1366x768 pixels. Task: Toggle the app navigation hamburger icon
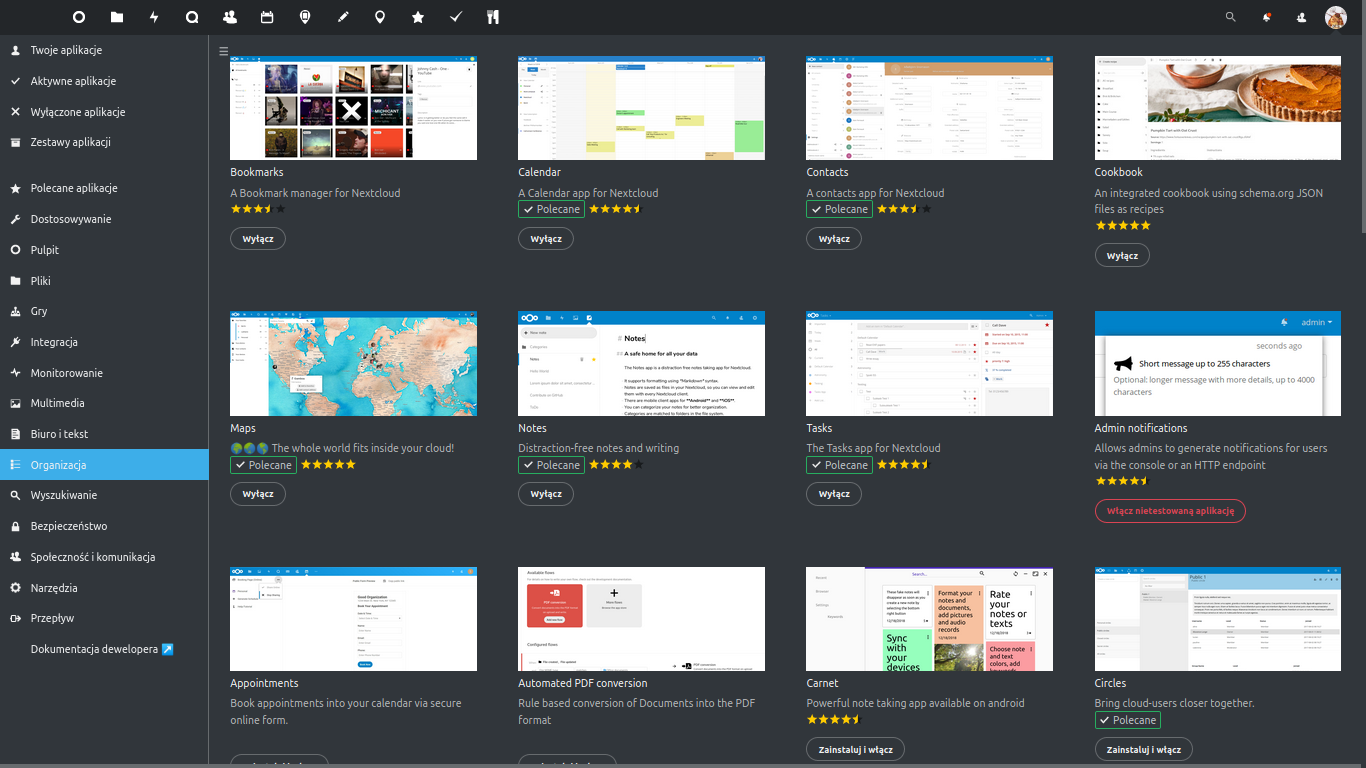(224, 50)
